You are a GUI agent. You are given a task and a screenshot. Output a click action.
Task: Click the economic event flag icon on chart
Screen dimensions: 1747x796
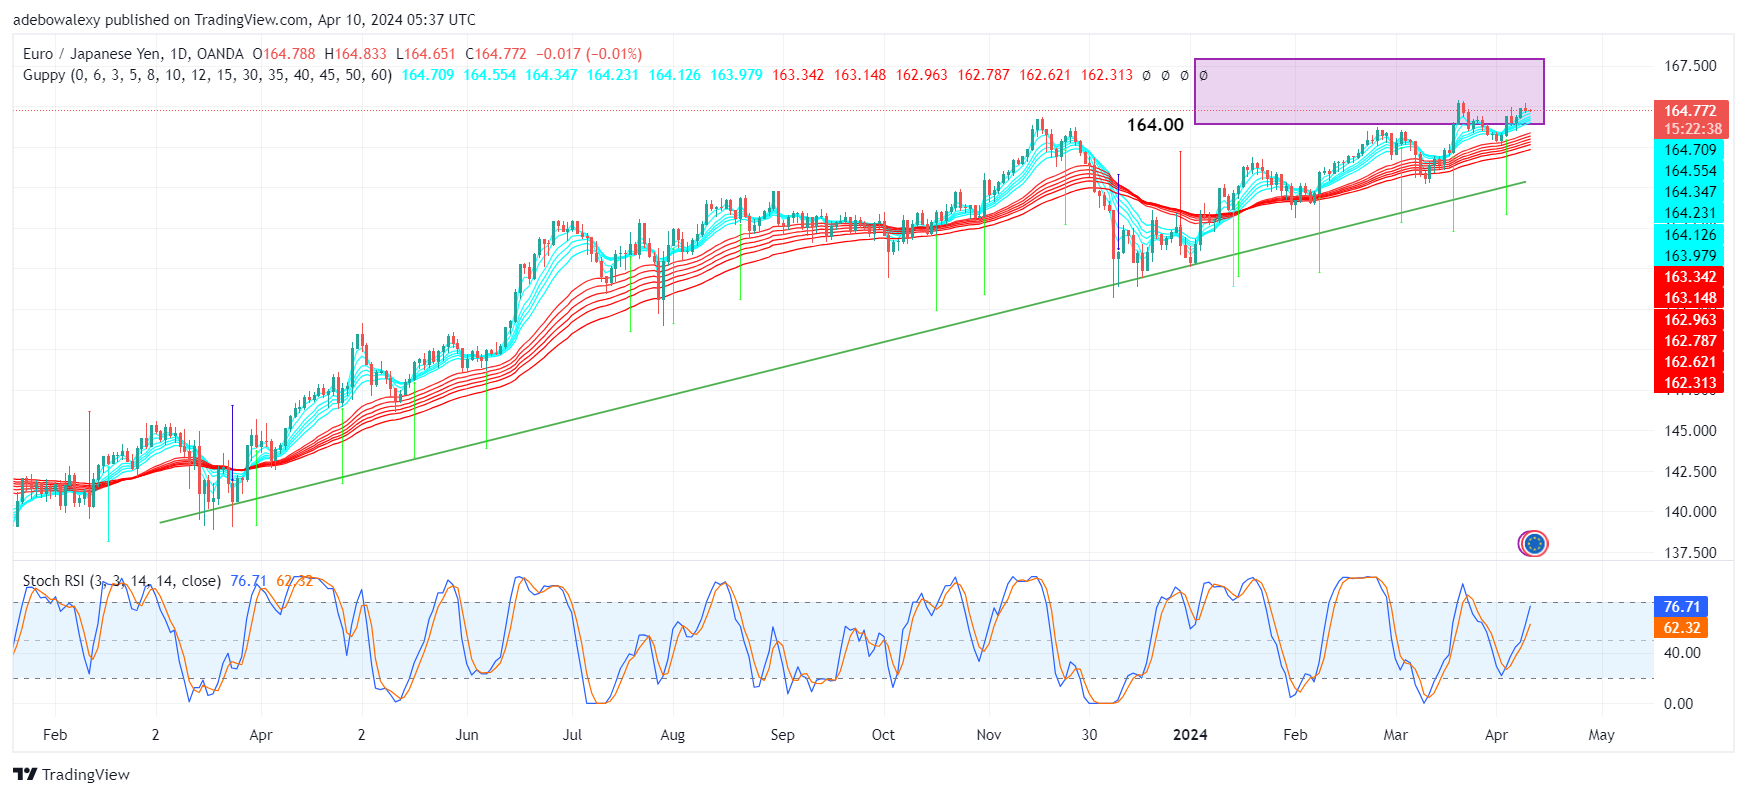tap(1533, 544)
